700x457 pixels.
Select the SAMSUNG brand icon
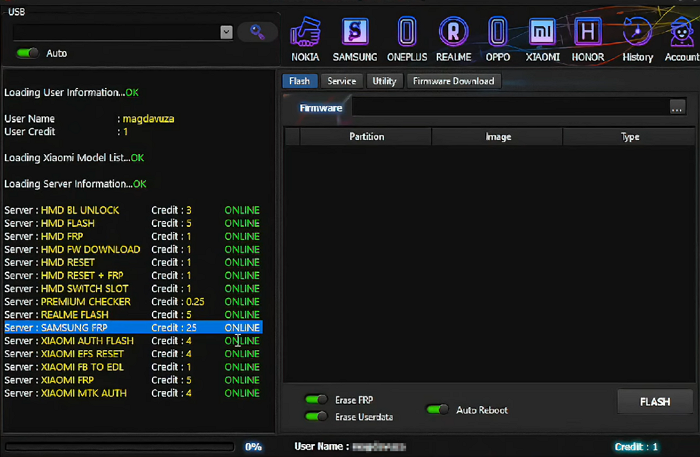[x=355, y=39]
